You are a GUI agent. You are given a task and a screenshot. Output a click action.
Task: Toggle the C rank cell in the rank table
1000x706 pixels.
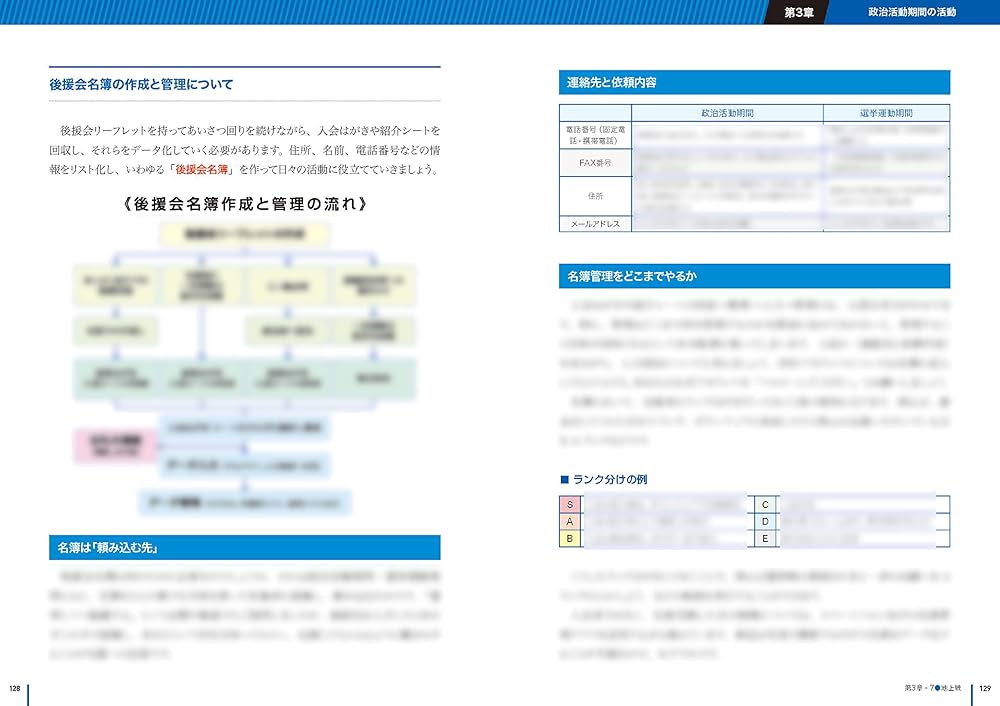point(765,506)
